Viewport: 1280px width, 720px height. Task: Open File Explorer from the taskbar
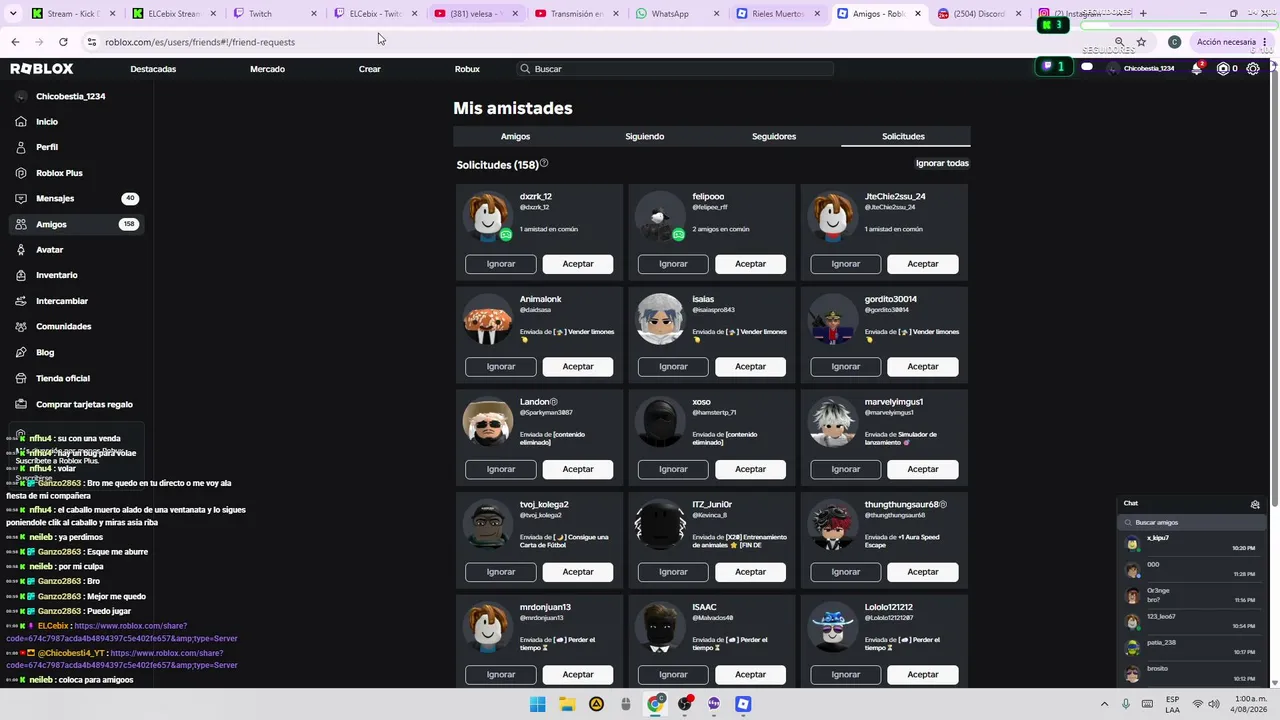pos(567,704)
